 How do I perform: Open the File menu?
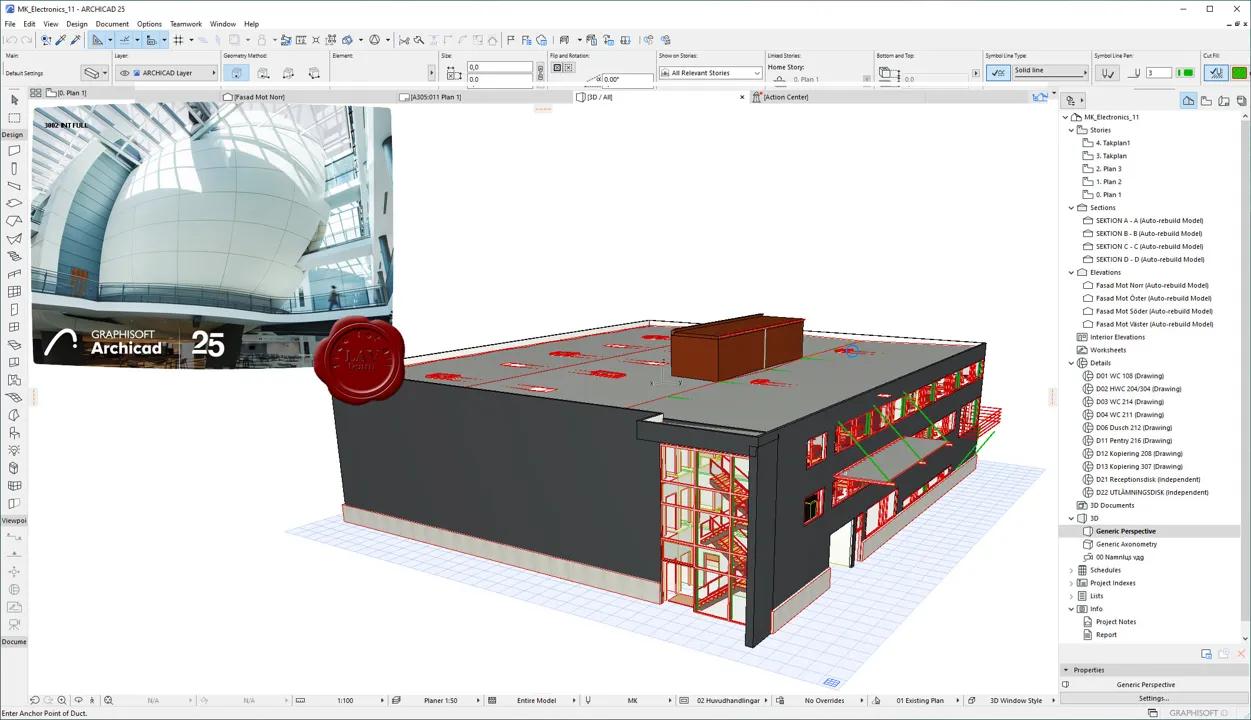click(10, 24)
